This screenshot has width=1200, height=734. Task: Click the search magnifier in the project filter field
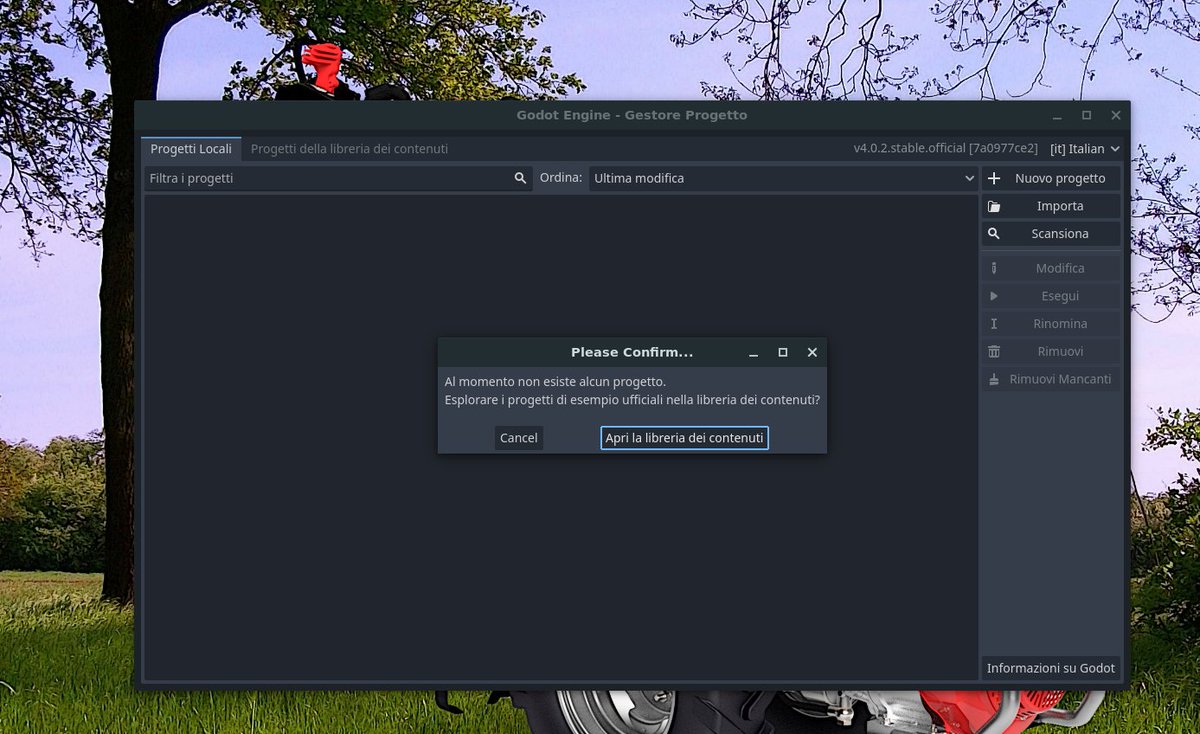point(519,177)
